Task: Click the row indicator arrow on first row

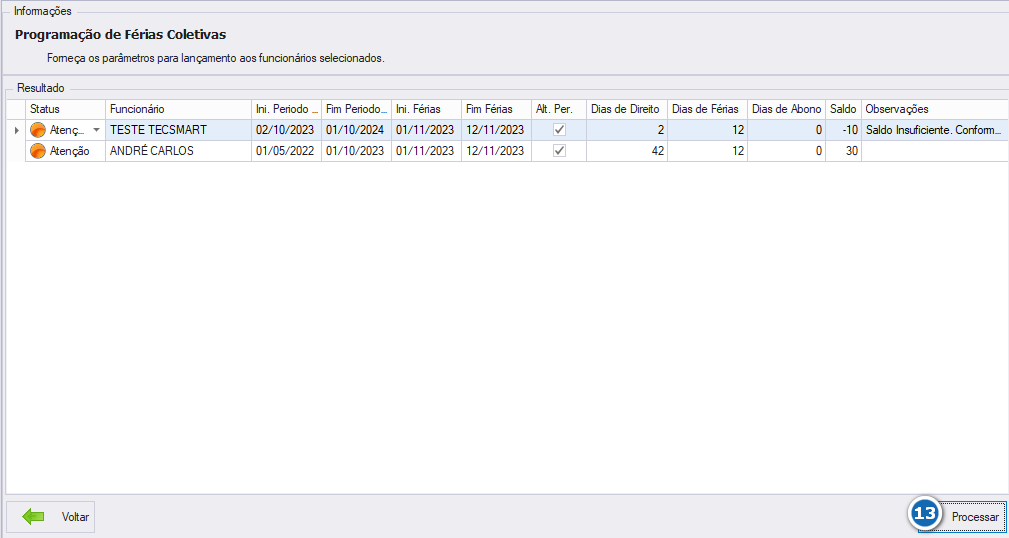Action: [16, 130]
